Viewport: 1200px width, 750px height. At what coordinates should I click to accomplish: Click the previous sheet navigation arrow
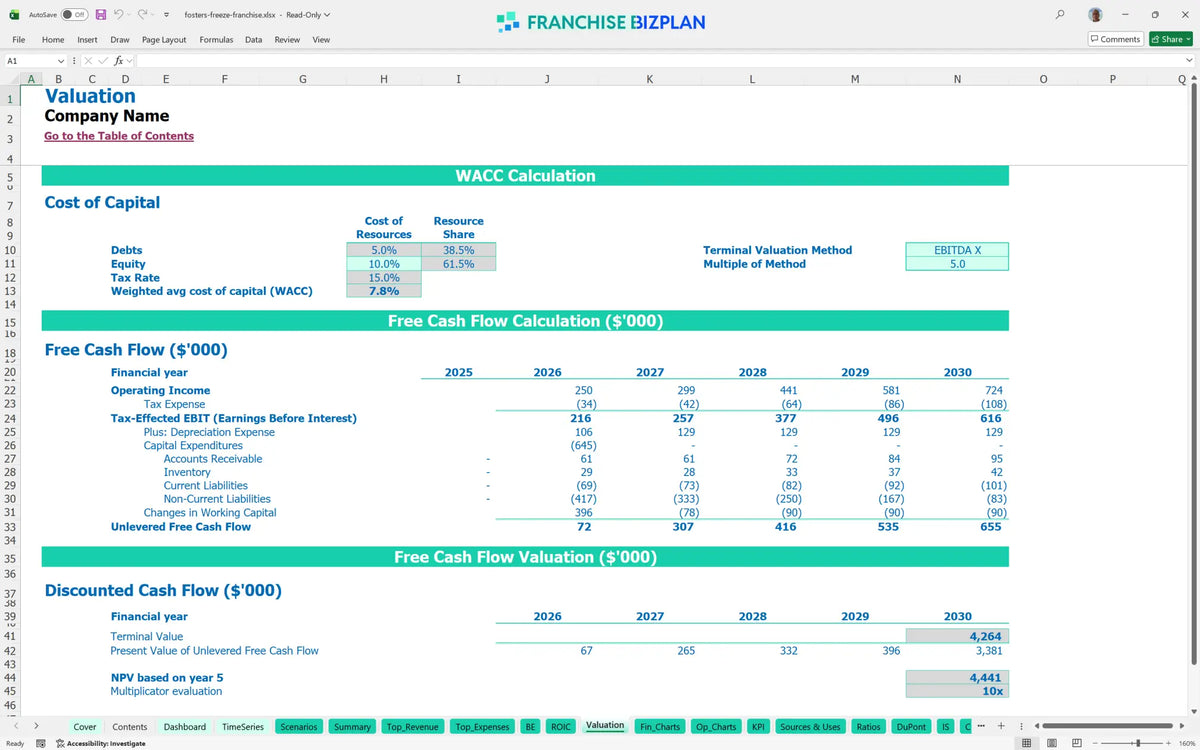(16, 726)
